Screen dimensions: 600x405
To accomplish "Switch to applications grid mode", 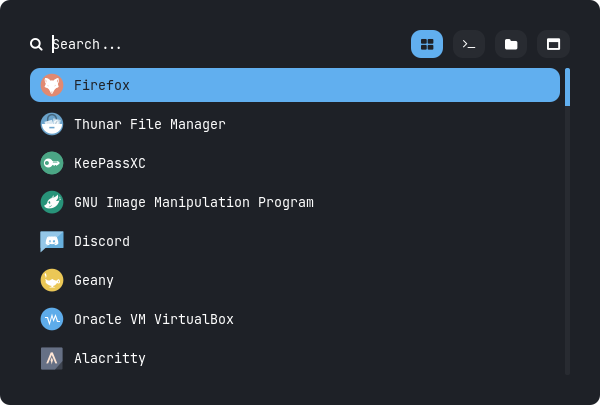I will coord(427,44).
